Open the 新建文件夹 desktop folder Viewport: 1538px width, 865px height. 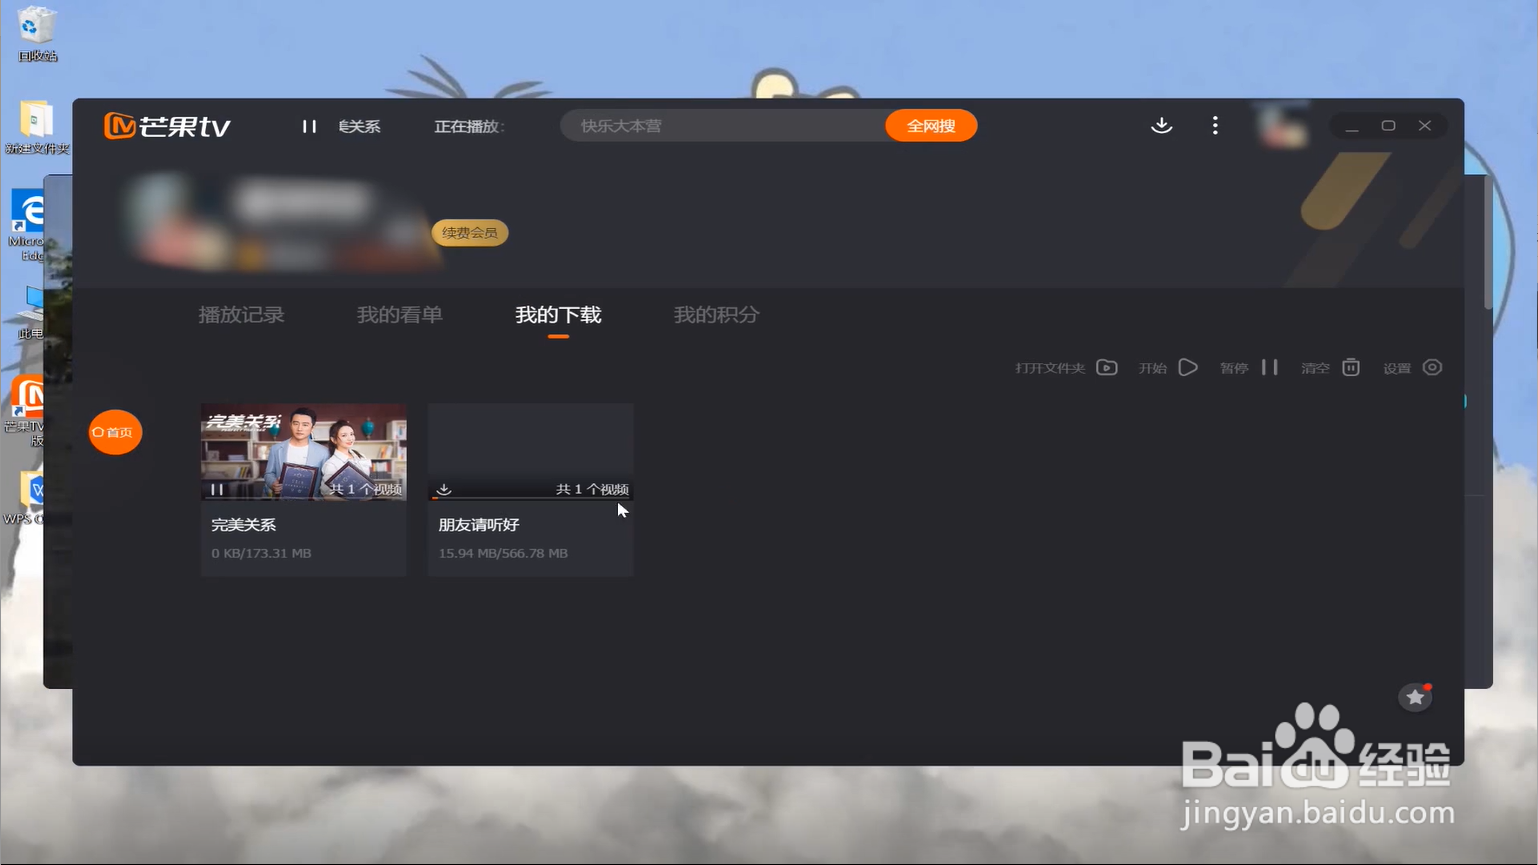tap(37, 127)
